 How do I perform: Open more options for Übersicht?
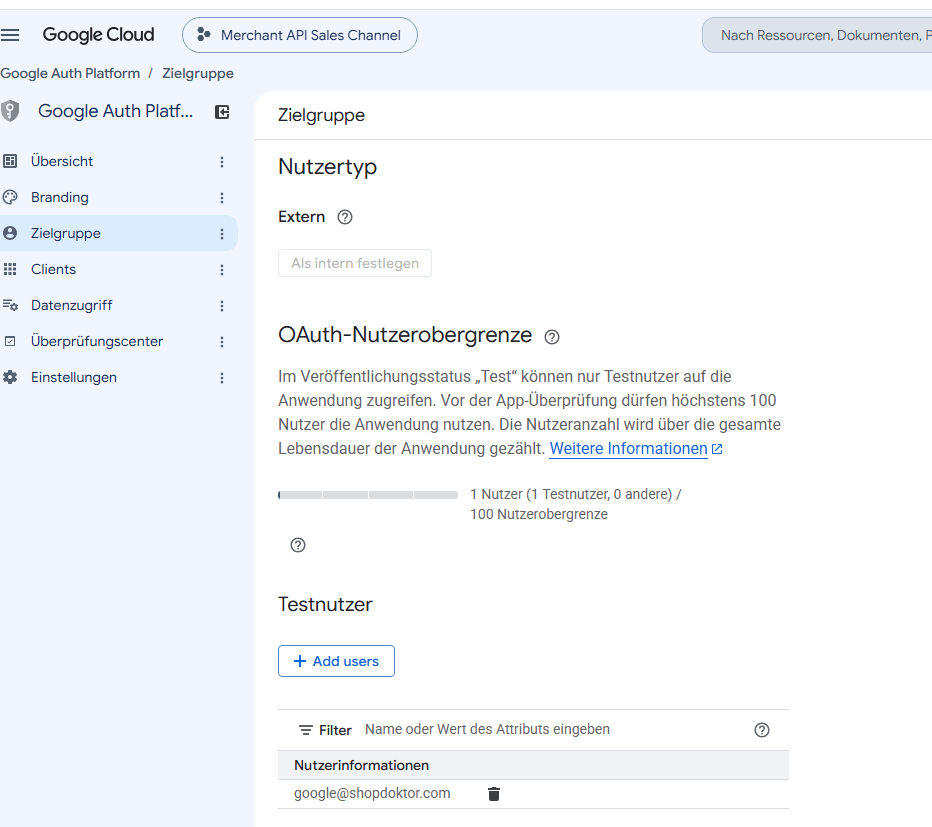[222, 162]
